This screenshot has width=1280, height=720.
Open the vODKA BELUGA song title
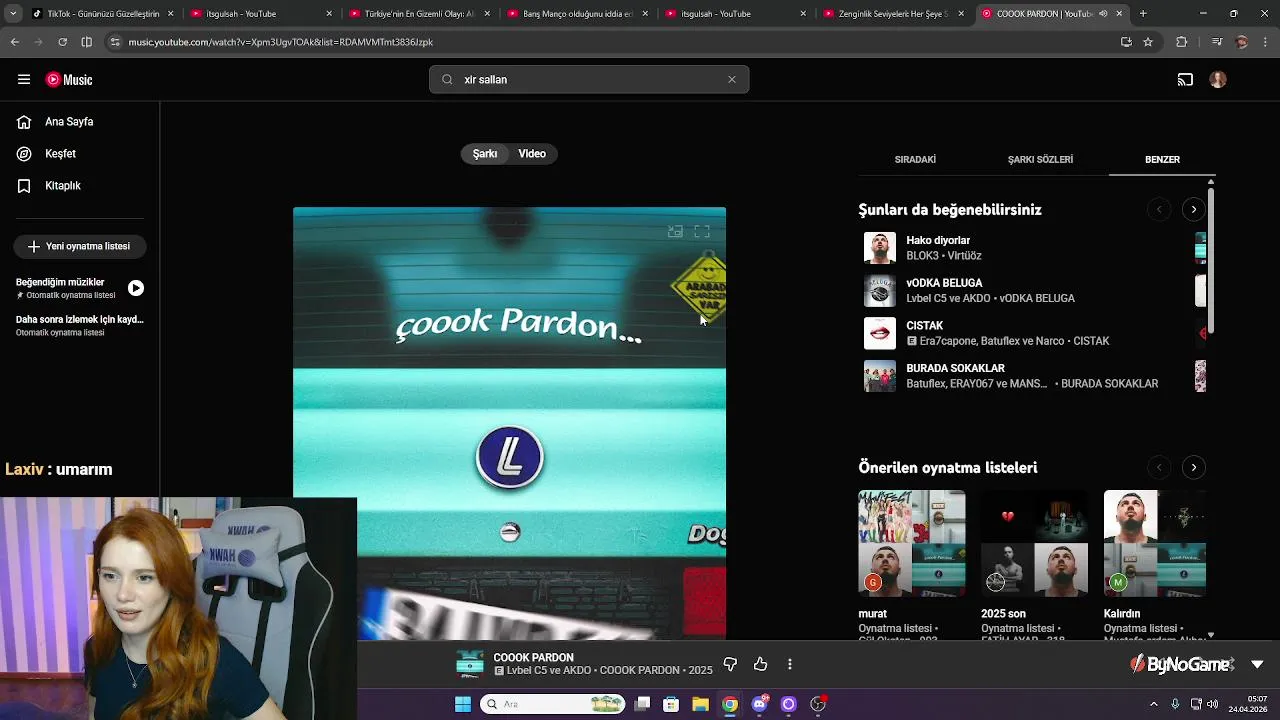point(944,283)
